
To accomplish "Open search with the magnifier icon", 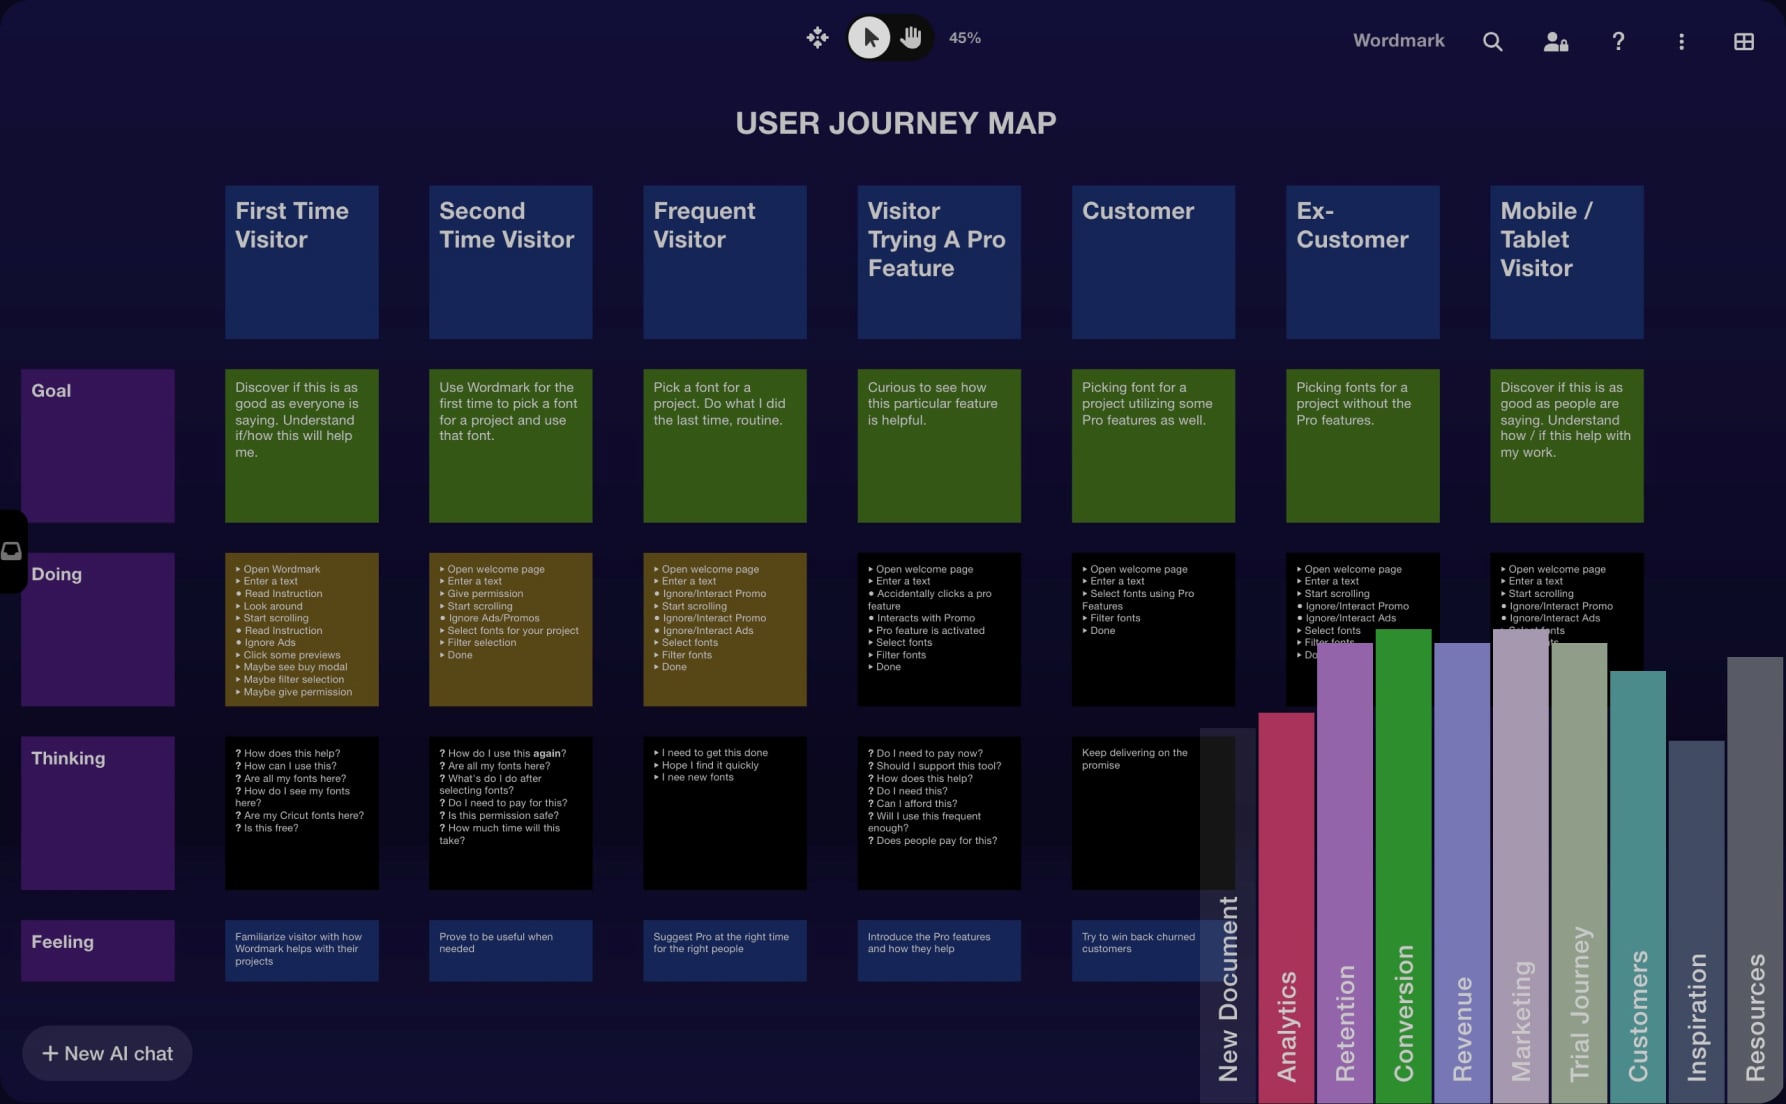I will coord(1492,41).
